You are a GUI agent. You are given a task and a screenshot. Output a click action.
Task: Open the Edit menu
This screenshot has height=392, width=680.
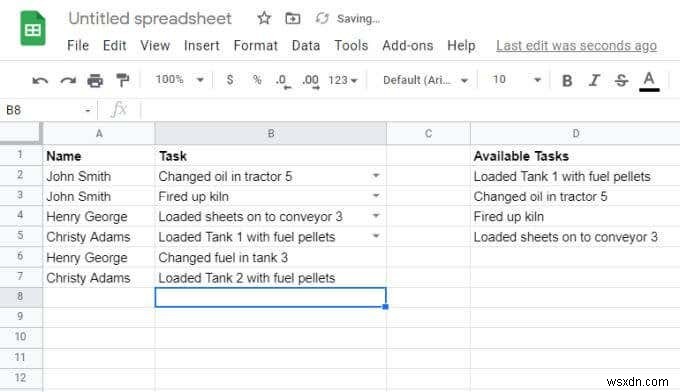click(114, 46)
